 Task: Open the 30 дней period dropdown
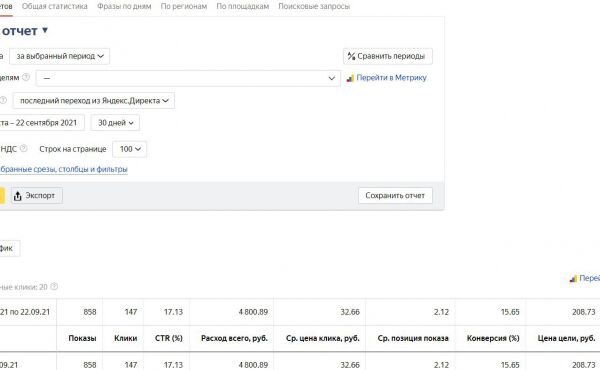[x=115, y=123]
